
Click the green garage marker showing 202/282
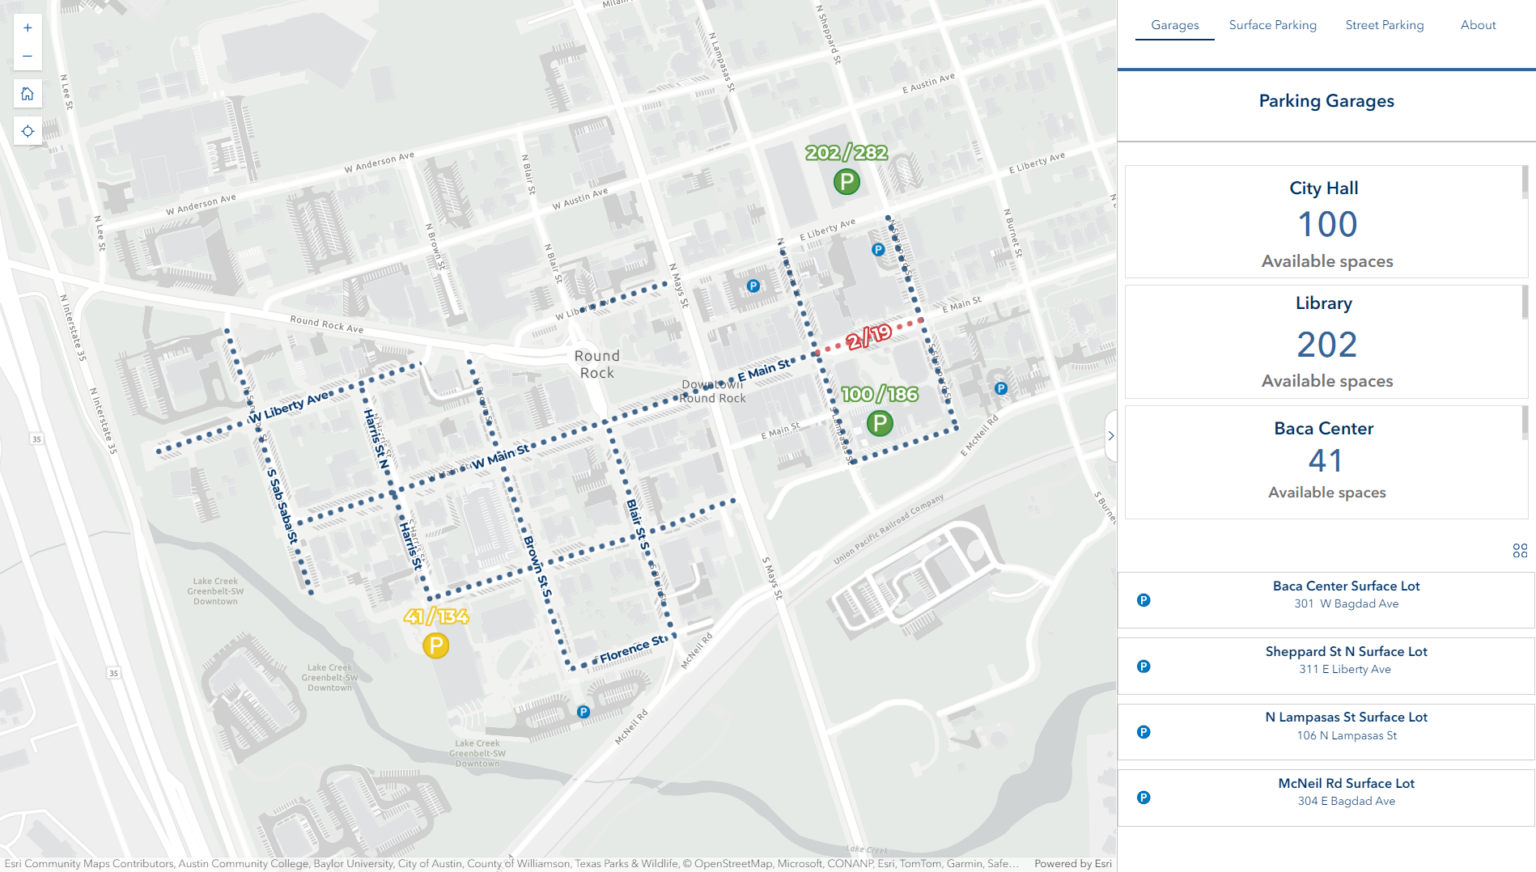pyautogui.click(x=846, y=182)
